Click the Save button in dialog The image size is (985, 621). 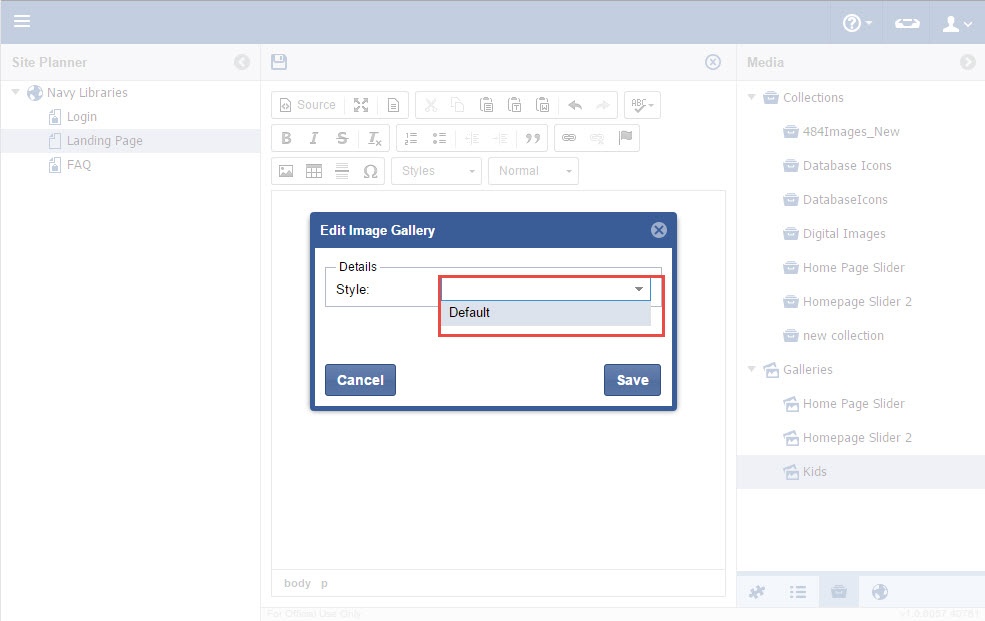point(632,380)
